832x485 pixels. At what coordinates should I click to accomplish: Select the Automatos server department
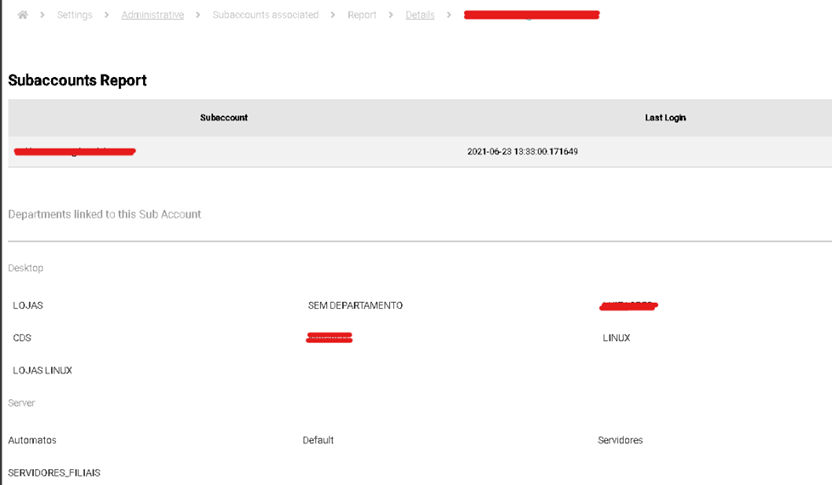click(x=32, y=440)
